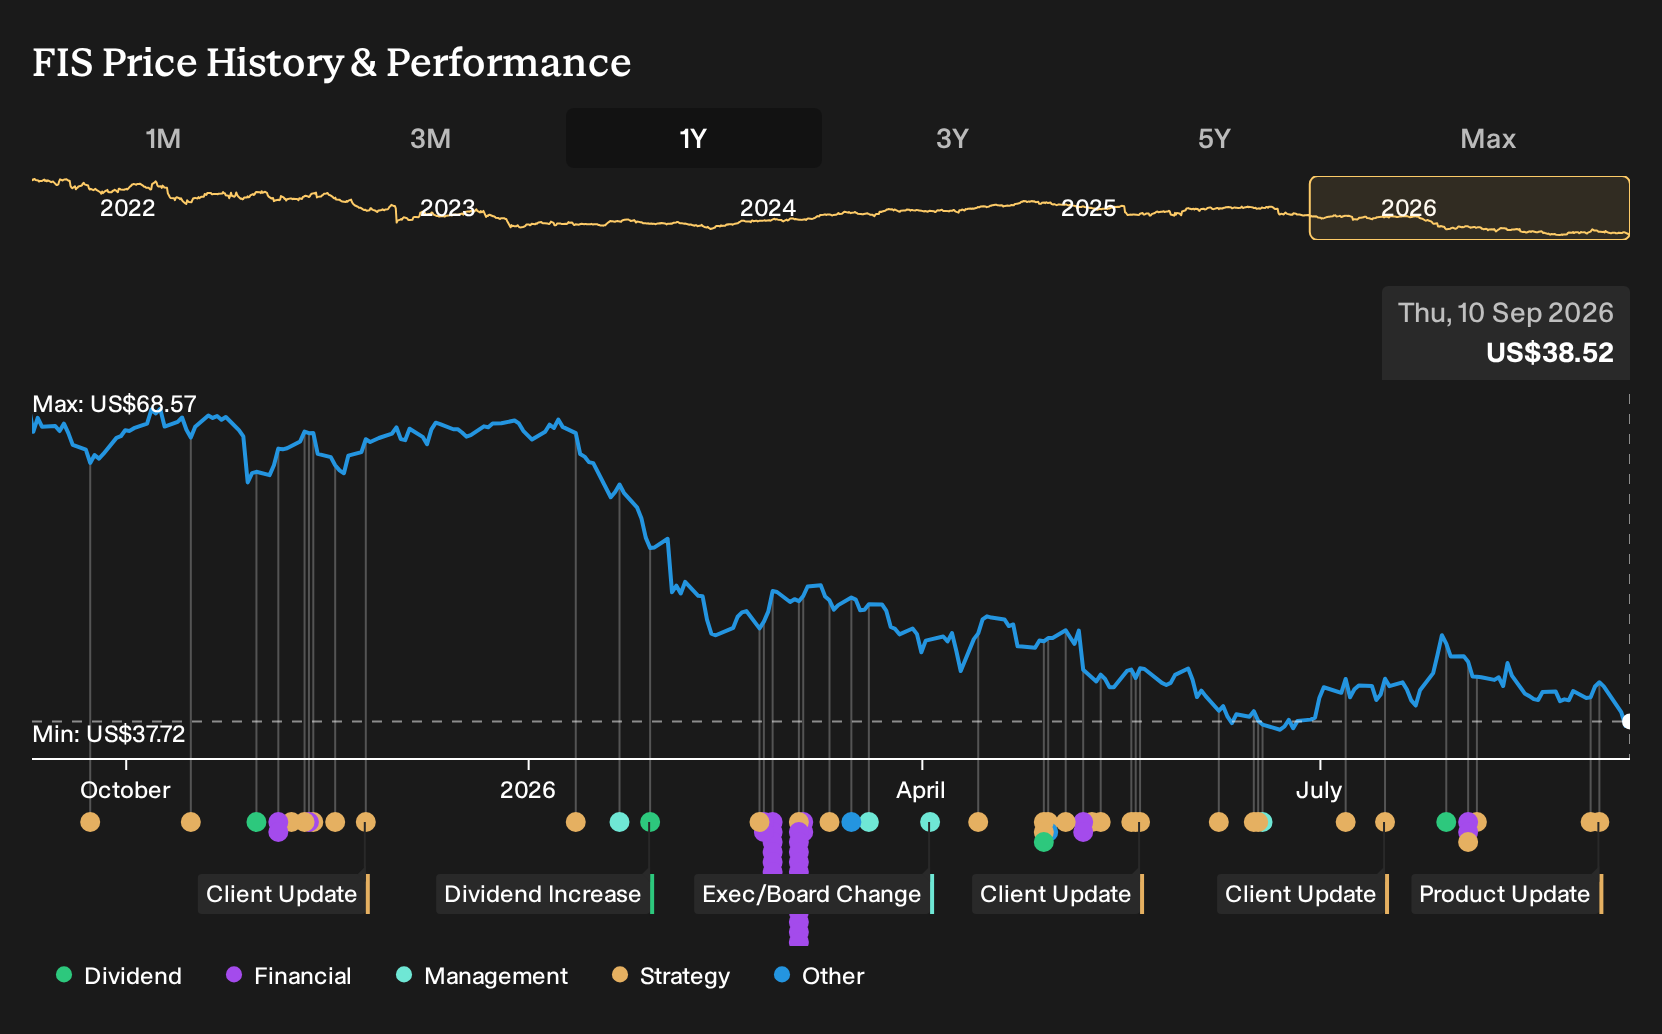The width and height of the screenshot is (1662, 1034).
Task: Click the 2024 label in overview chart
Action: tap(768, 208)
